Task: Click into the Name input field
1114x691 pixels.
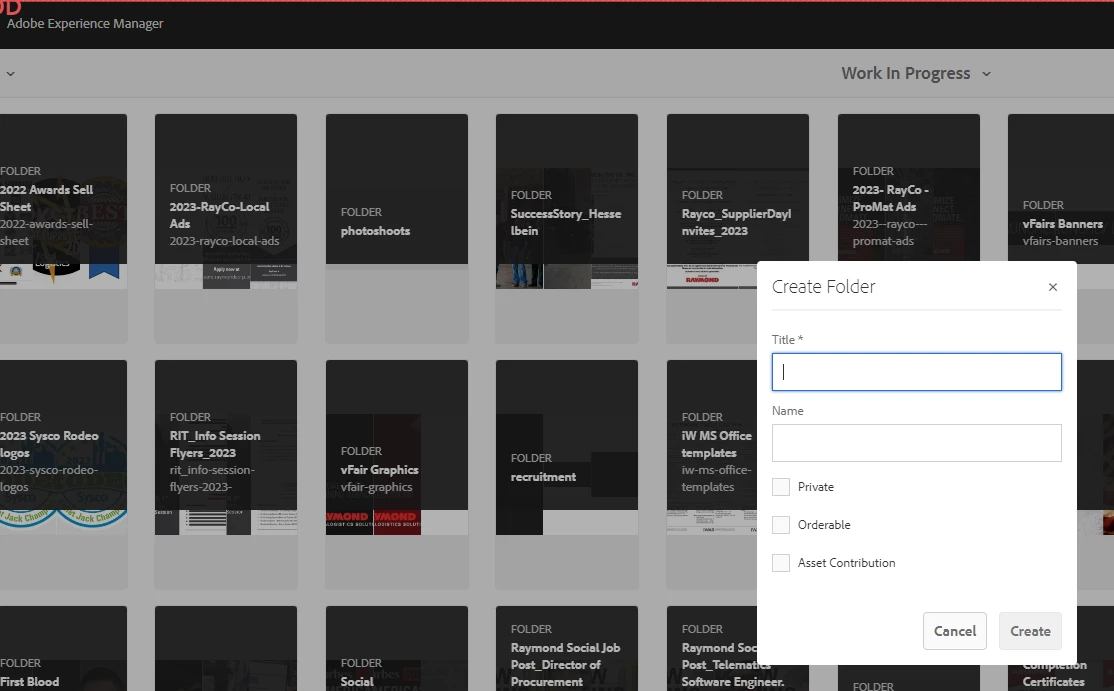Action: click(x=916, y=443)
